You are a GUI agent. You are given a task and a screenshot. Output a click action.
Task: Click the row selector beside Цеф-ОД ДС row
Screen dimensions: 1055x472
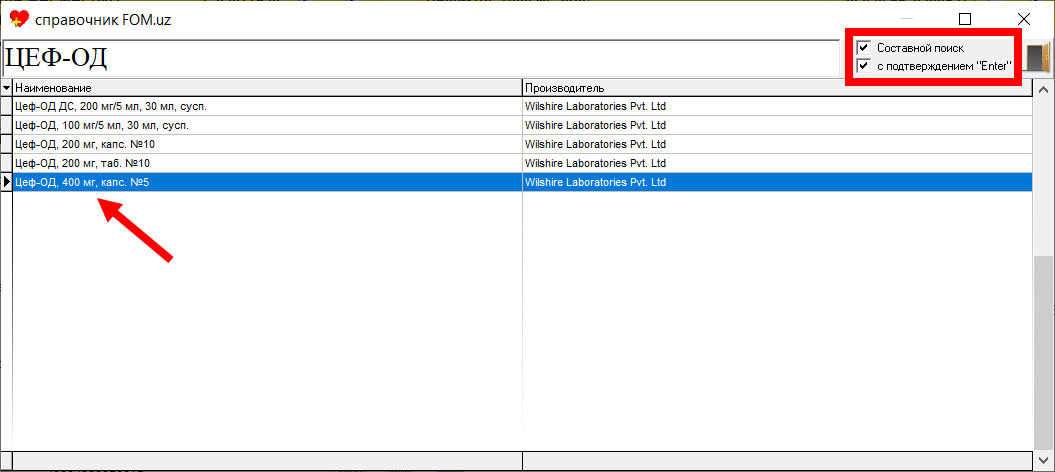click(x=6, y=106)
